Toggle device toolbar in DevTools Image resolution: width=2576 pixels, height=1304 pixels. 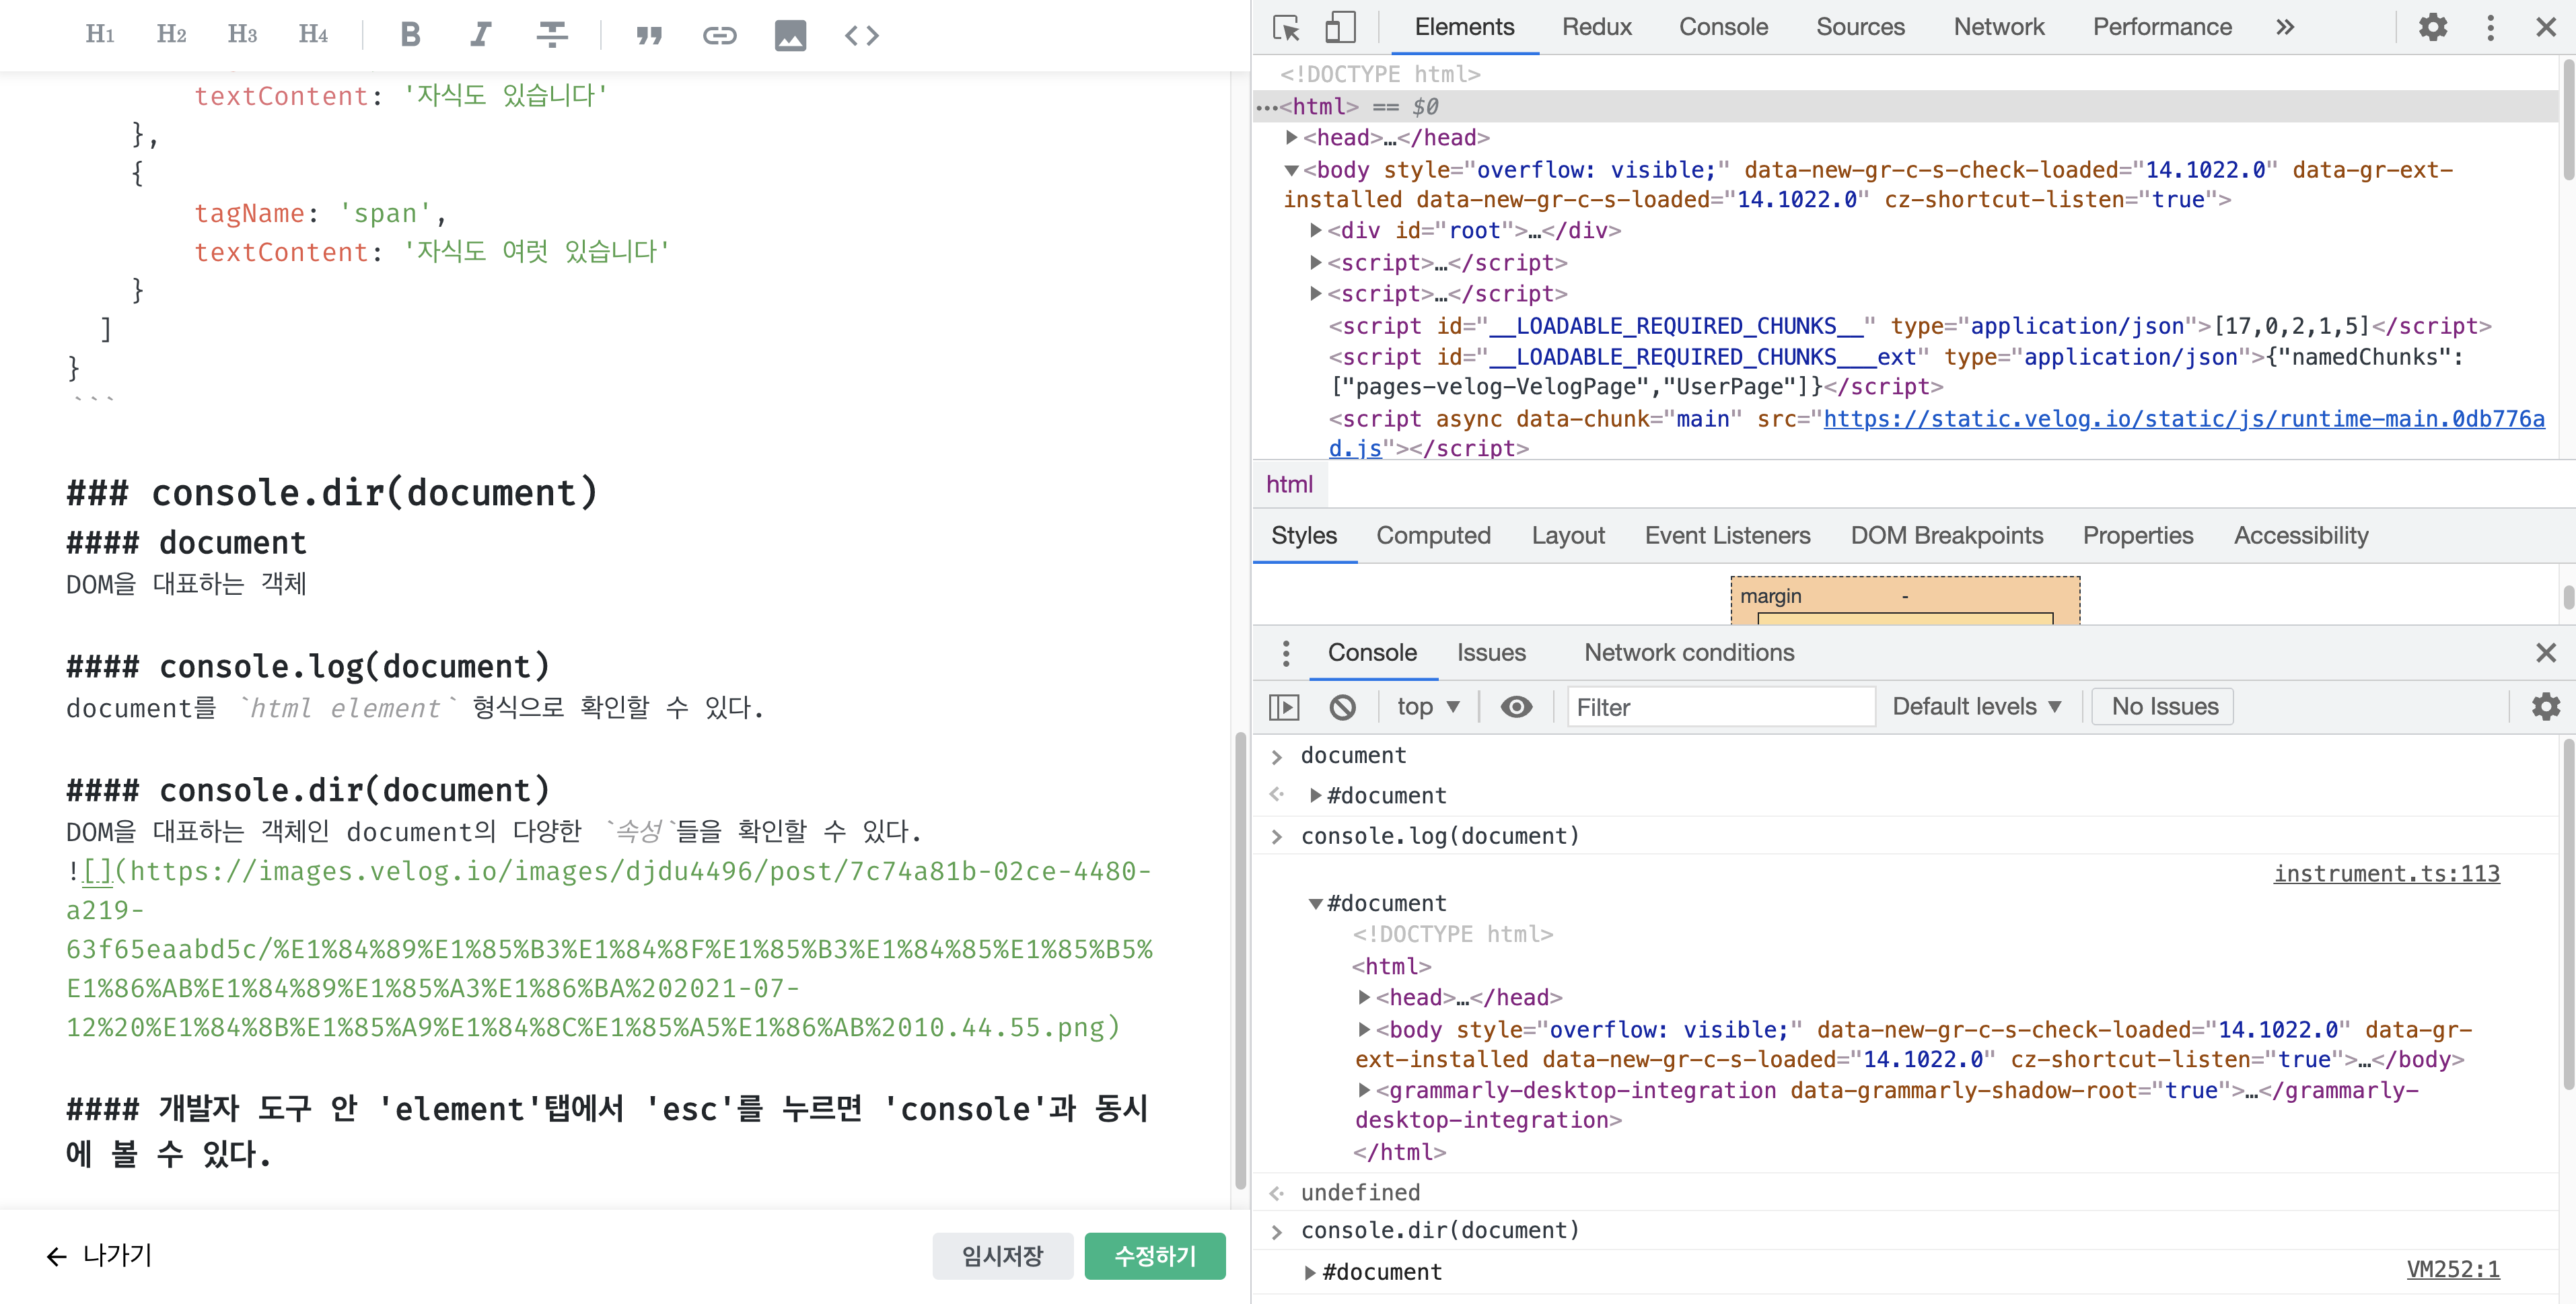click(x=1340, y=27)
